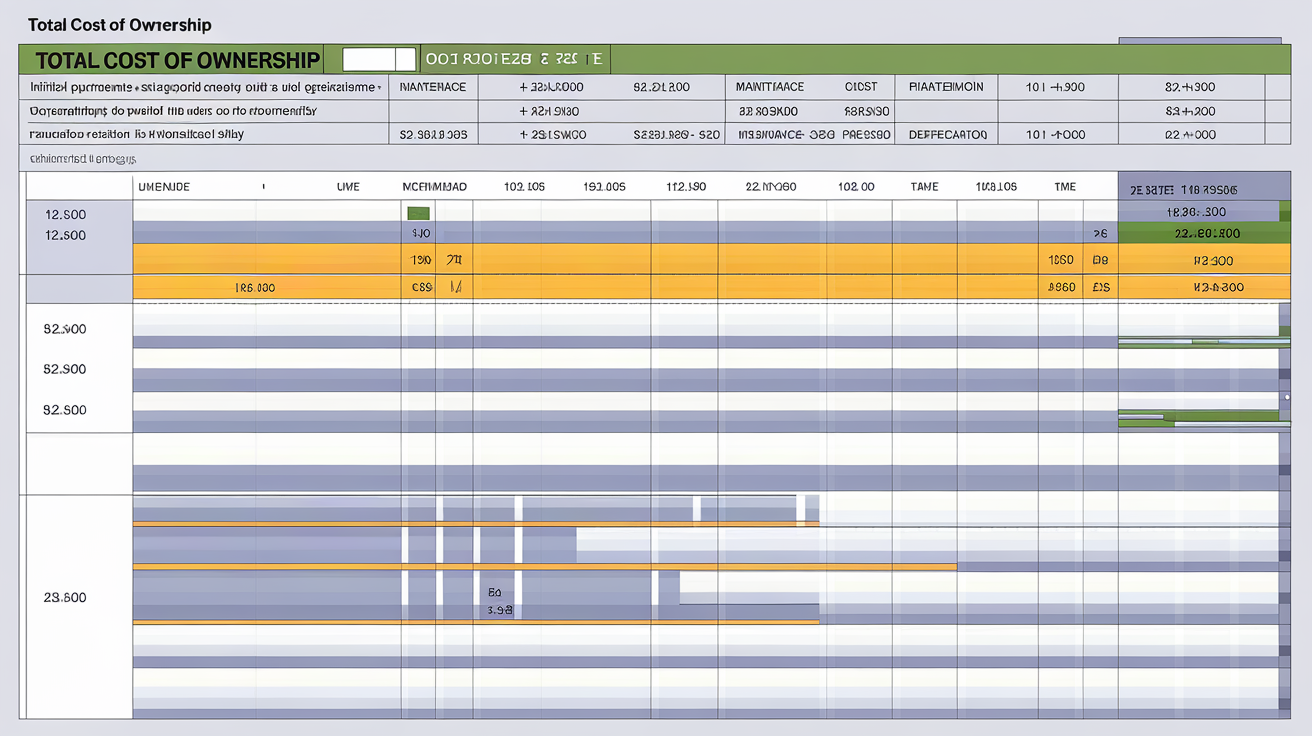Image resolution: width=1312 pixels, height=736 pixels.
Task: Click the 'MCFIMMJAD' column header
Action: pos(434,187)
